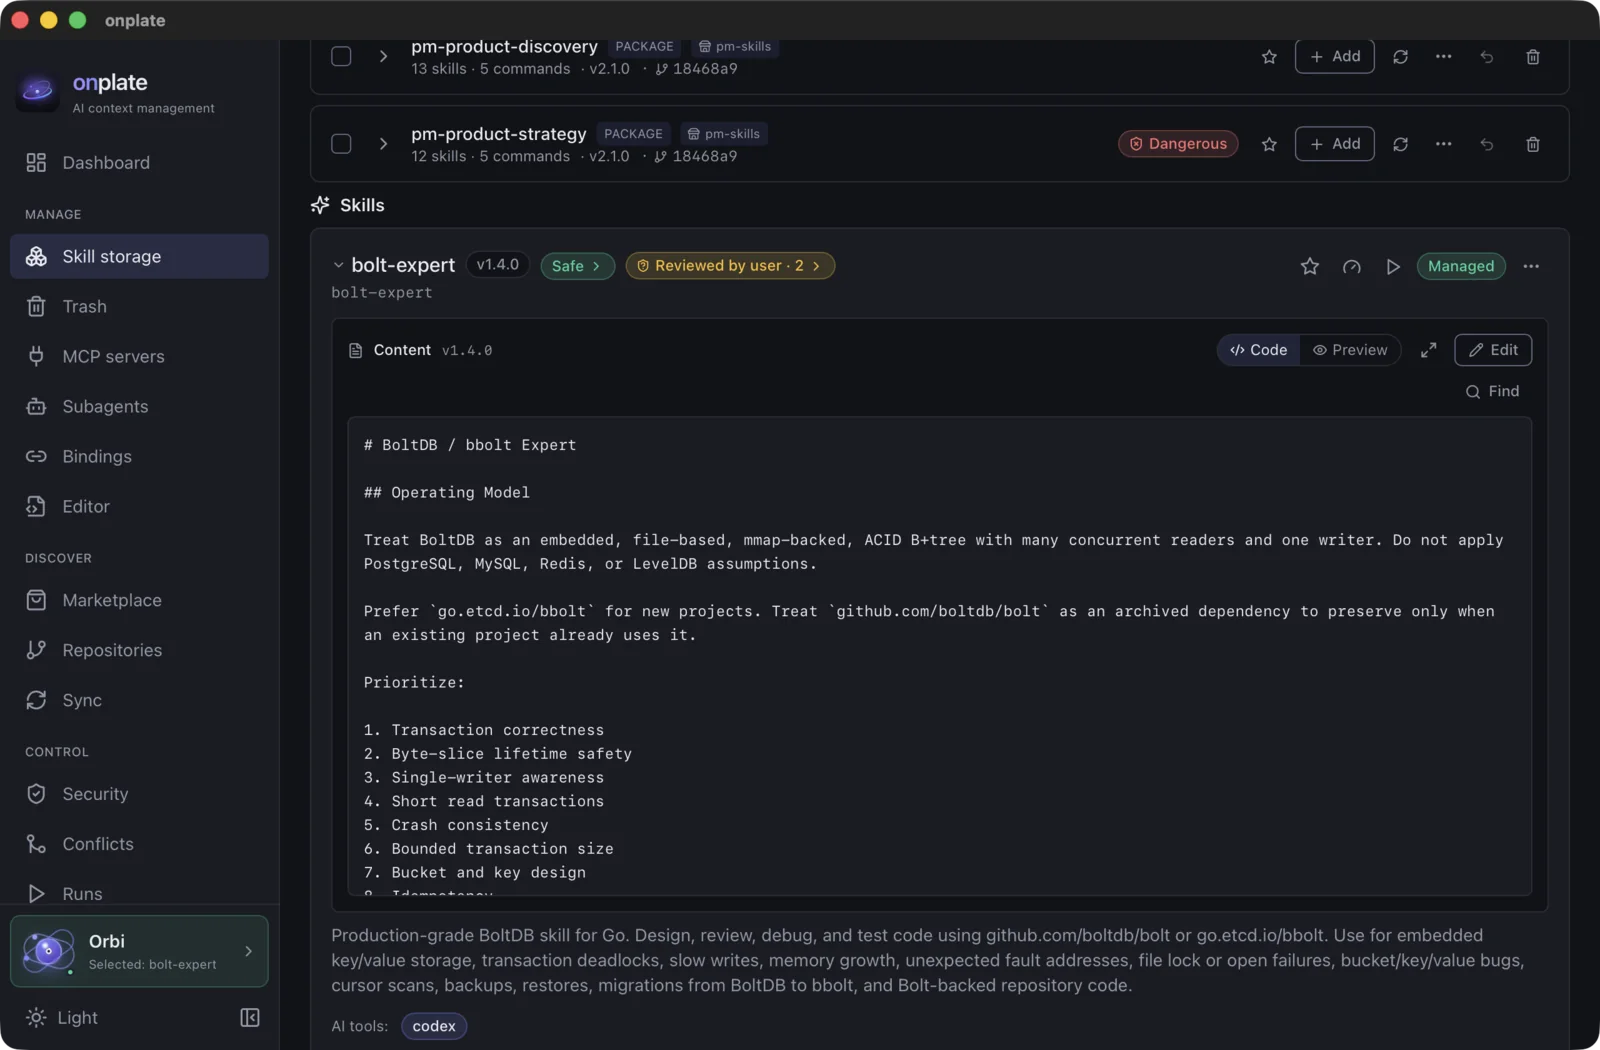
Task: Click inside the code content area
Action: pyautogui.click(x=939, y=656)
